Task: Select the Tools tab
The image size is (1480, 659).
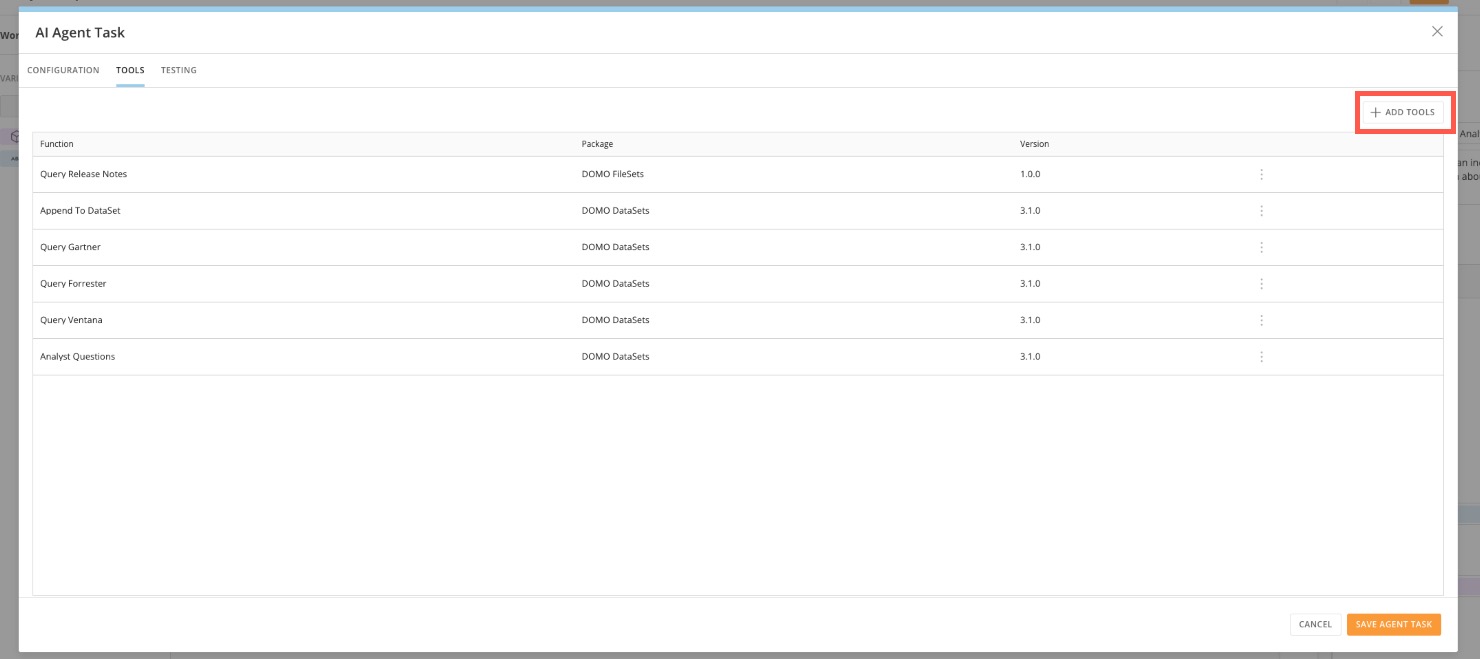Action: pos(130,70)
